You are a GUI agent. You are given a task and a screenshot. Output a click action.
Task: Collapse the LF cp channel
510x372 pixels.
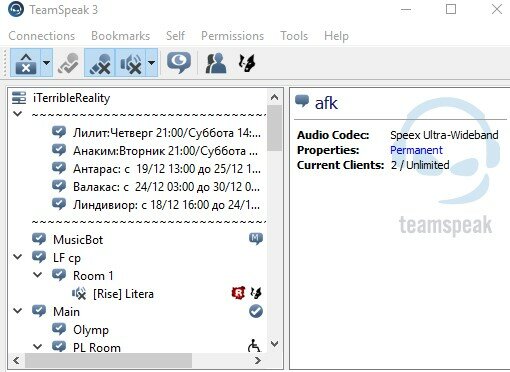(x=17, y=257)
